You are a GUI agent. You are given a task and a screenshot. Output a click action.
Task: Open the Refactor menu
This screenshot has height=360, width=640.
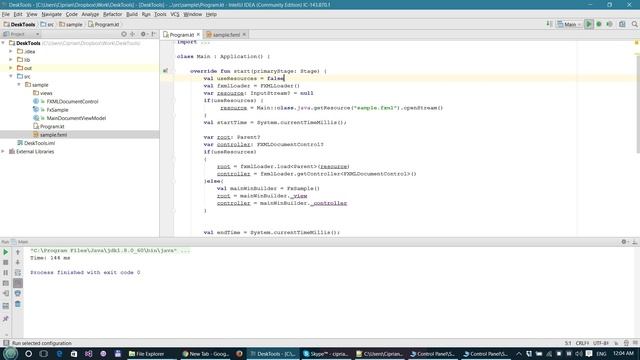pyautogui.click(x=112, y=14)
